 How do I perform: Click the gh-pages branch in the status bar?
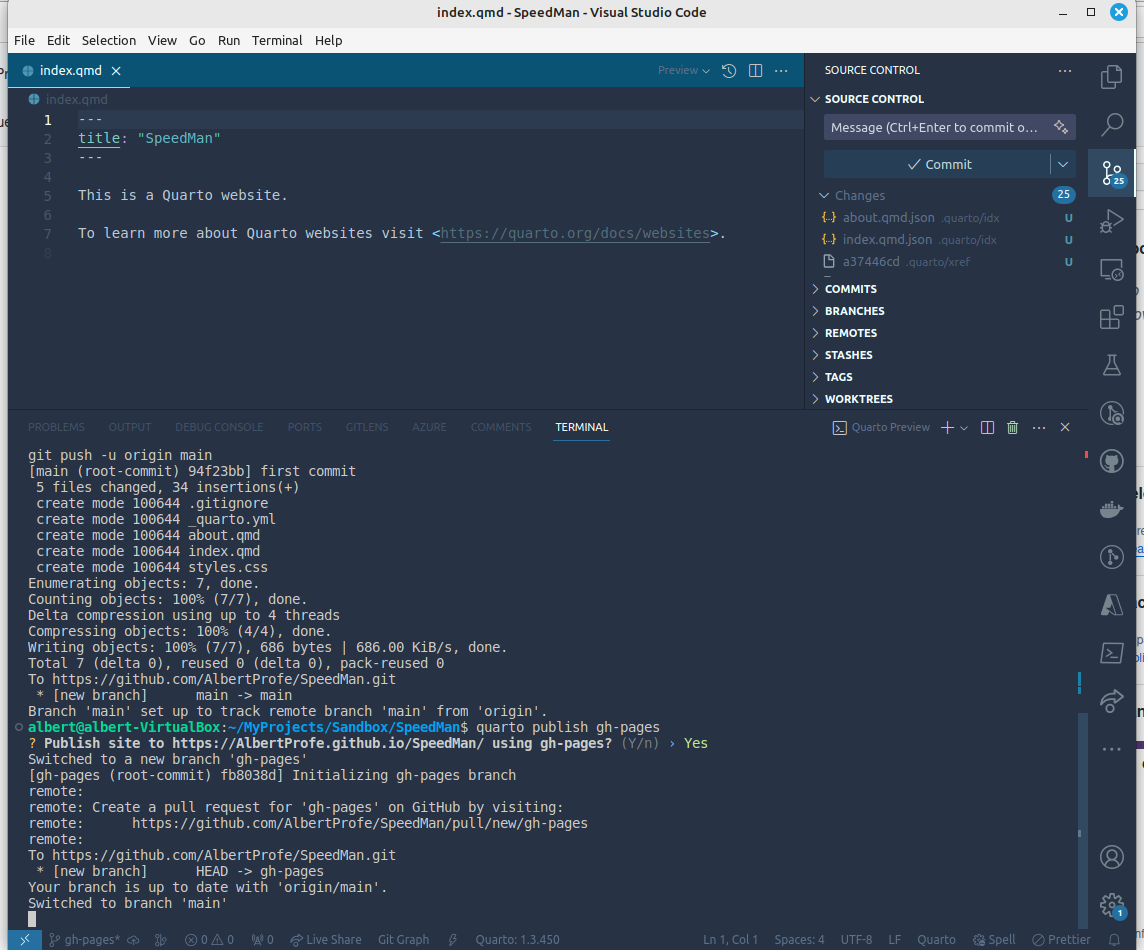click(84, 940)
